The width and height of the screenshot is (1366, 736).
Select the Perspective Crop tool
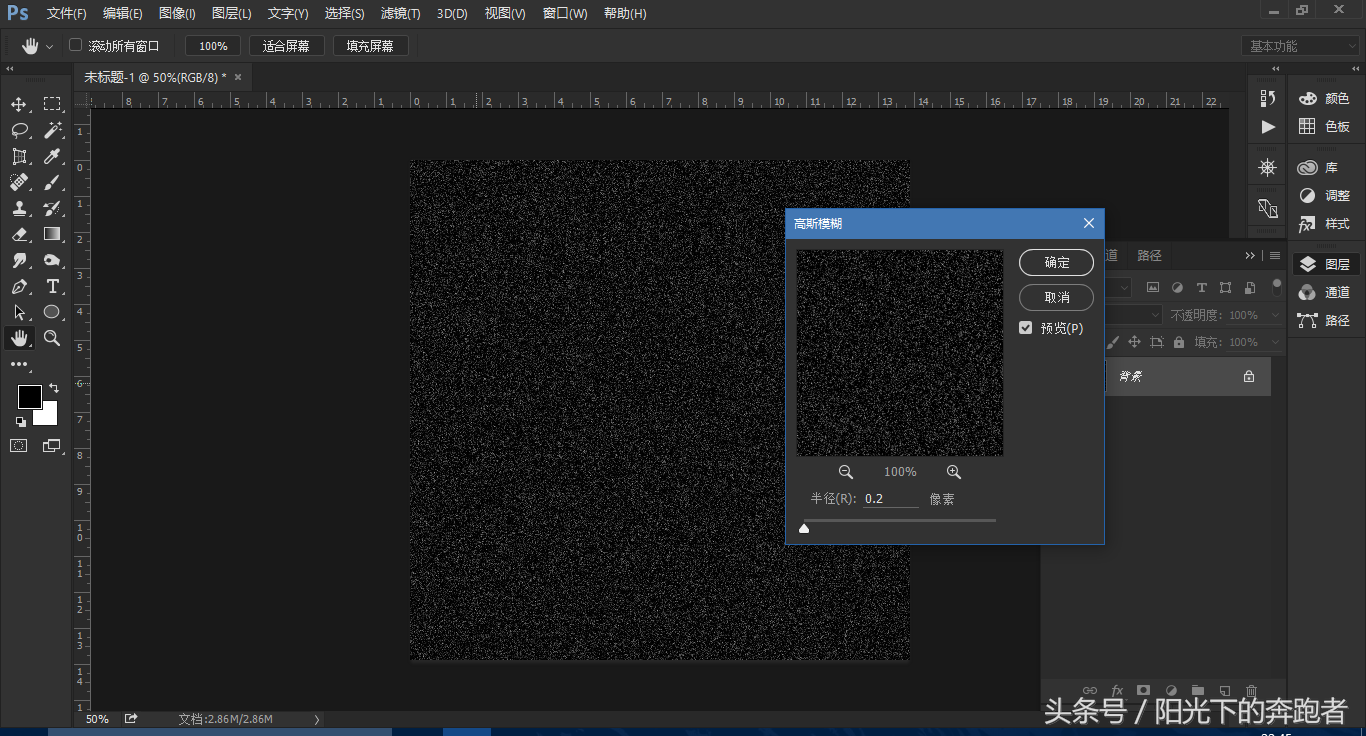pos(19,156)
